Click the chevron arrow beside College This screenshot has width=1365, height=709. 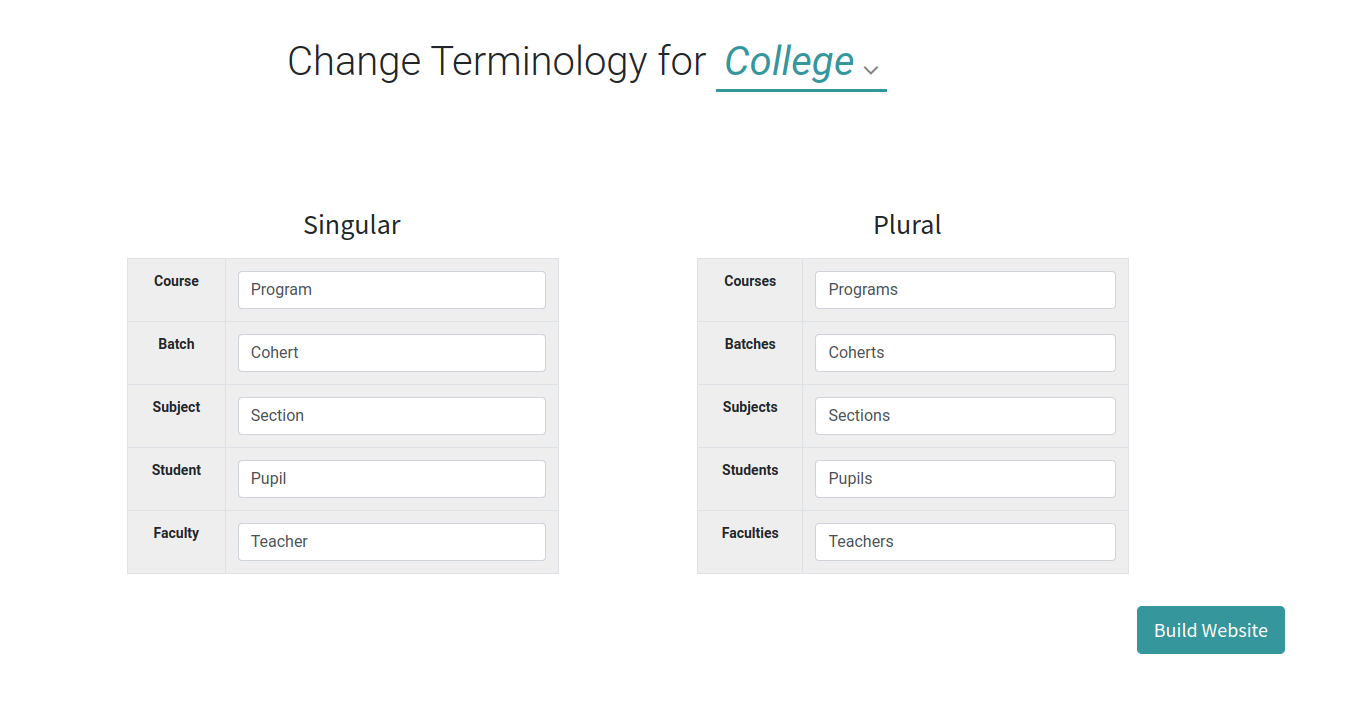click(x=871, y=70)
